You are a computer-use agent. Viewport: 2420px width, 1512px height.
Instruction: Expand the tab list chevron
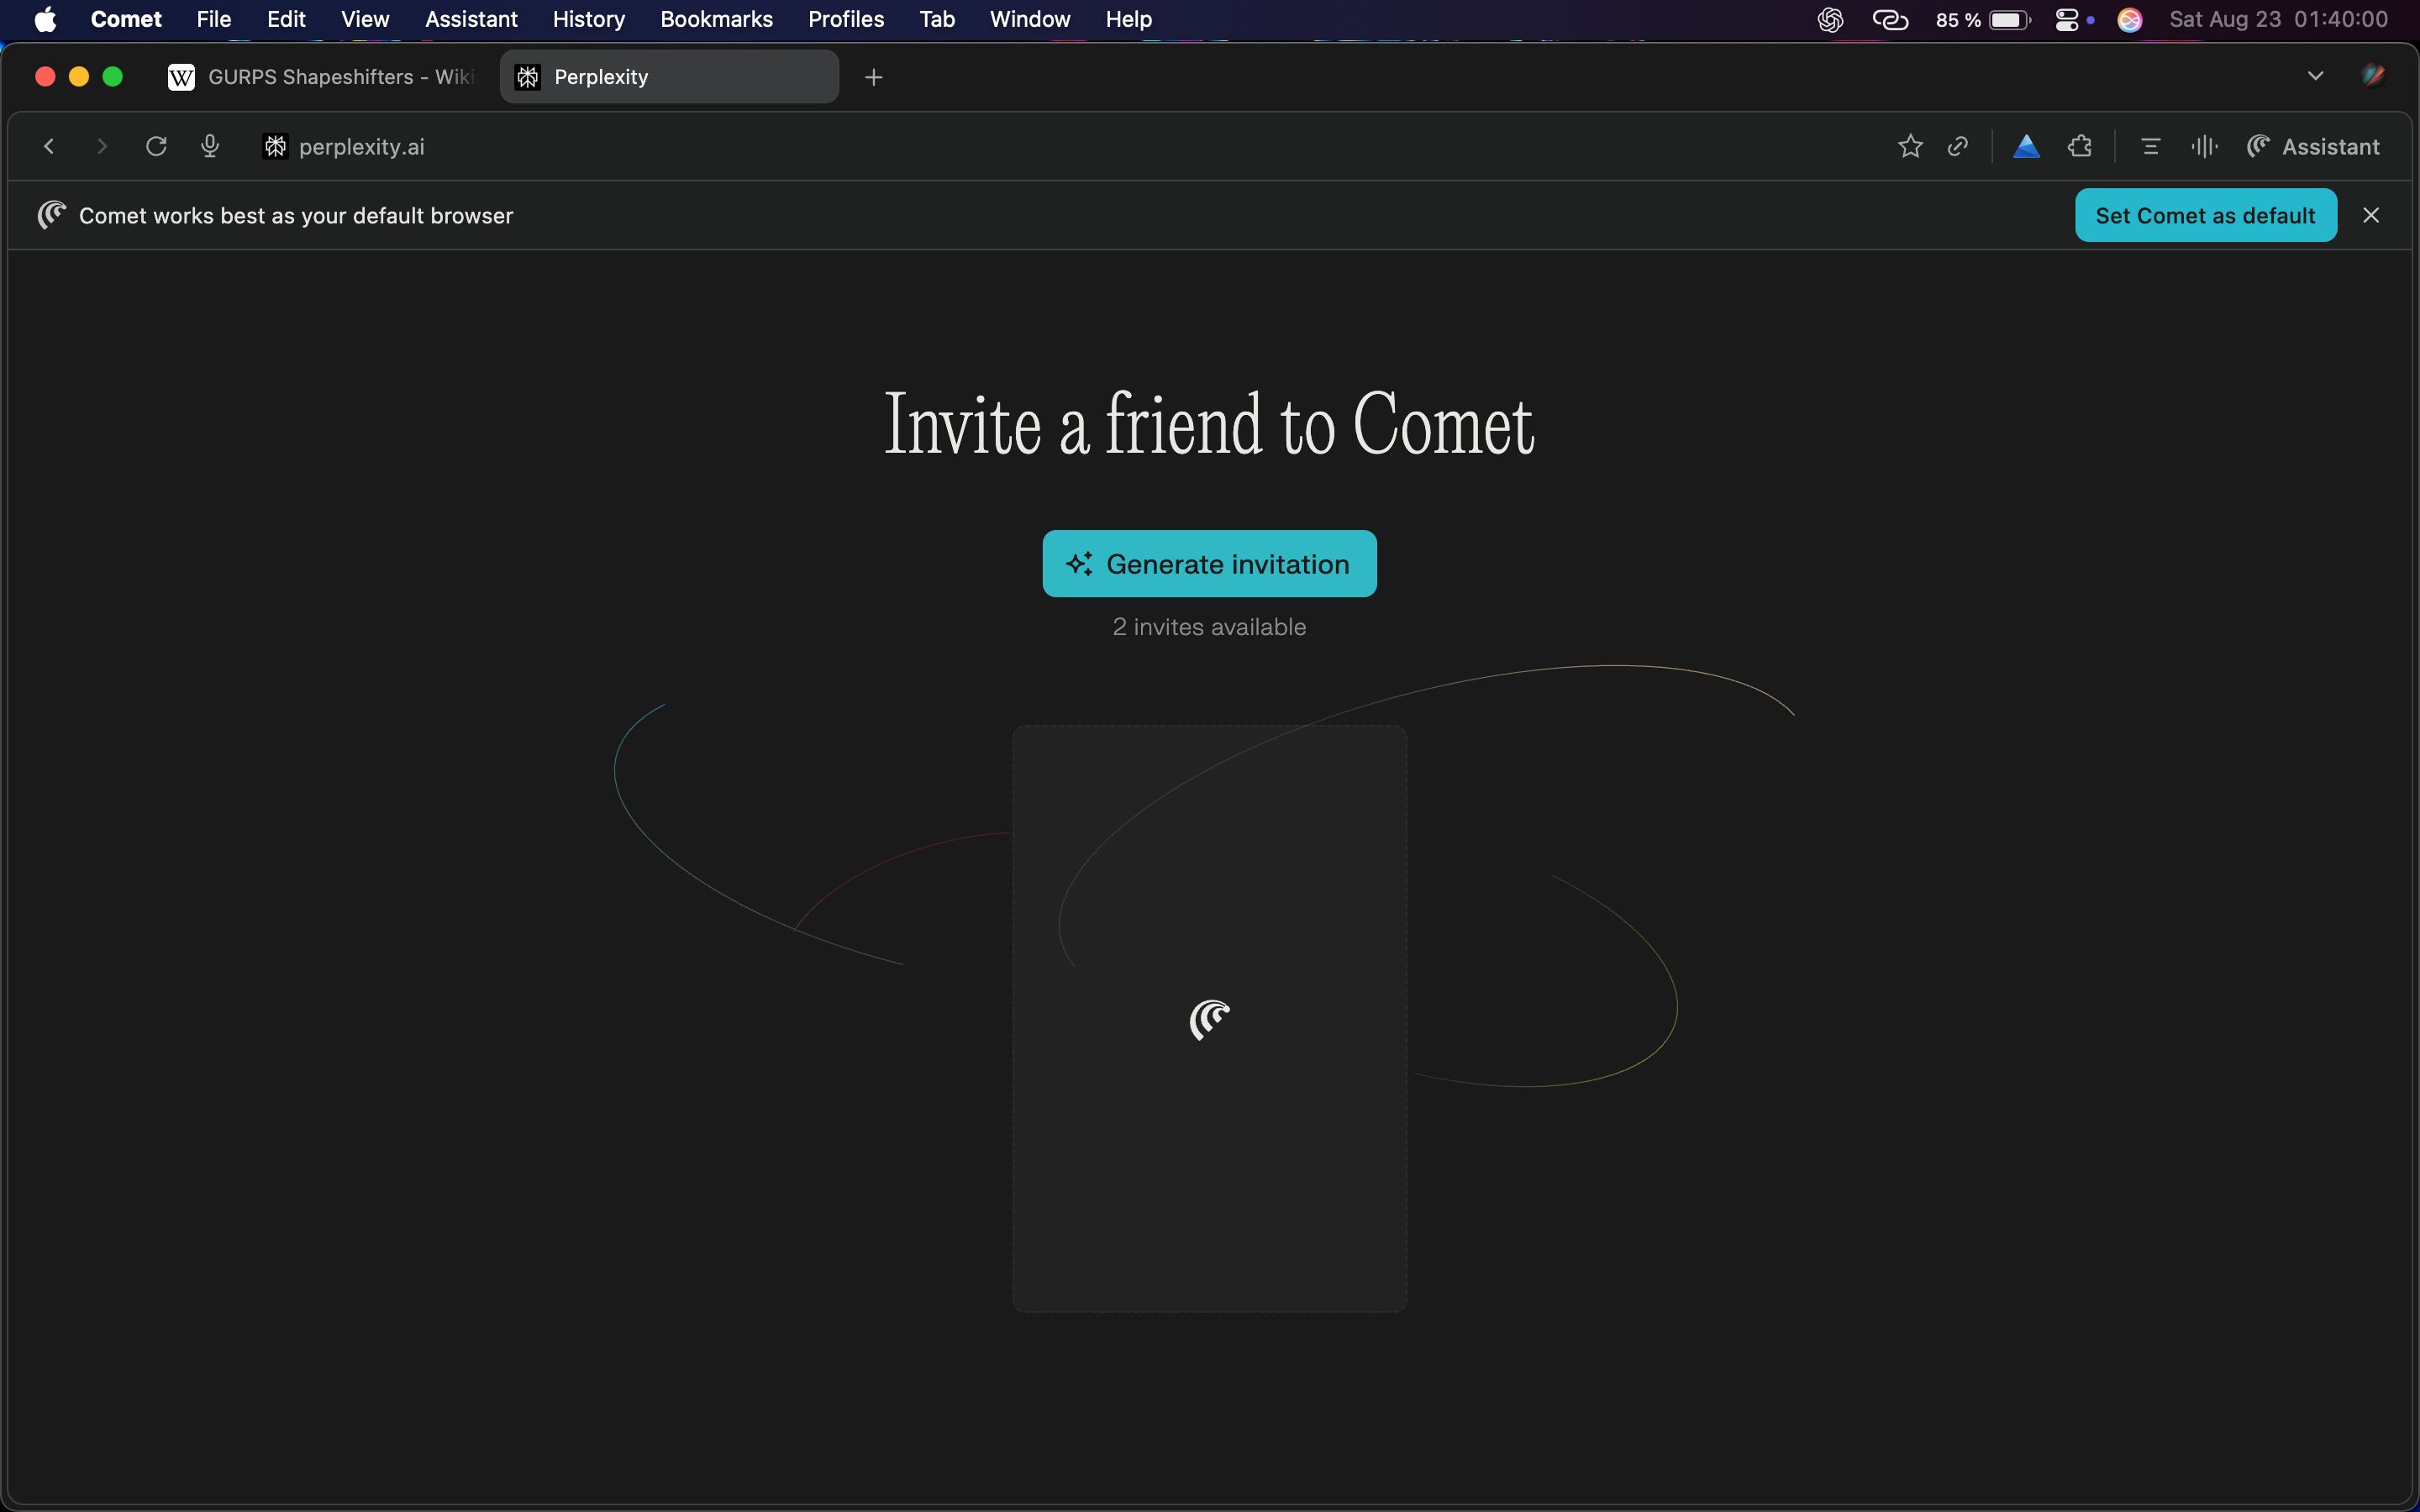point(2315,76)
